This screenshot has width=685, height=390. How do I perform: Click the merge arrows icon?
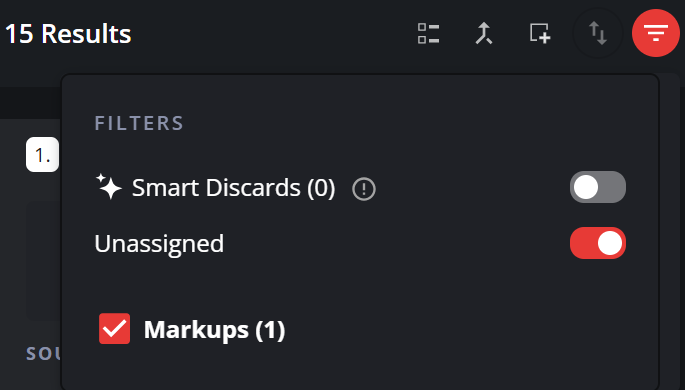[x=484, y=34]
